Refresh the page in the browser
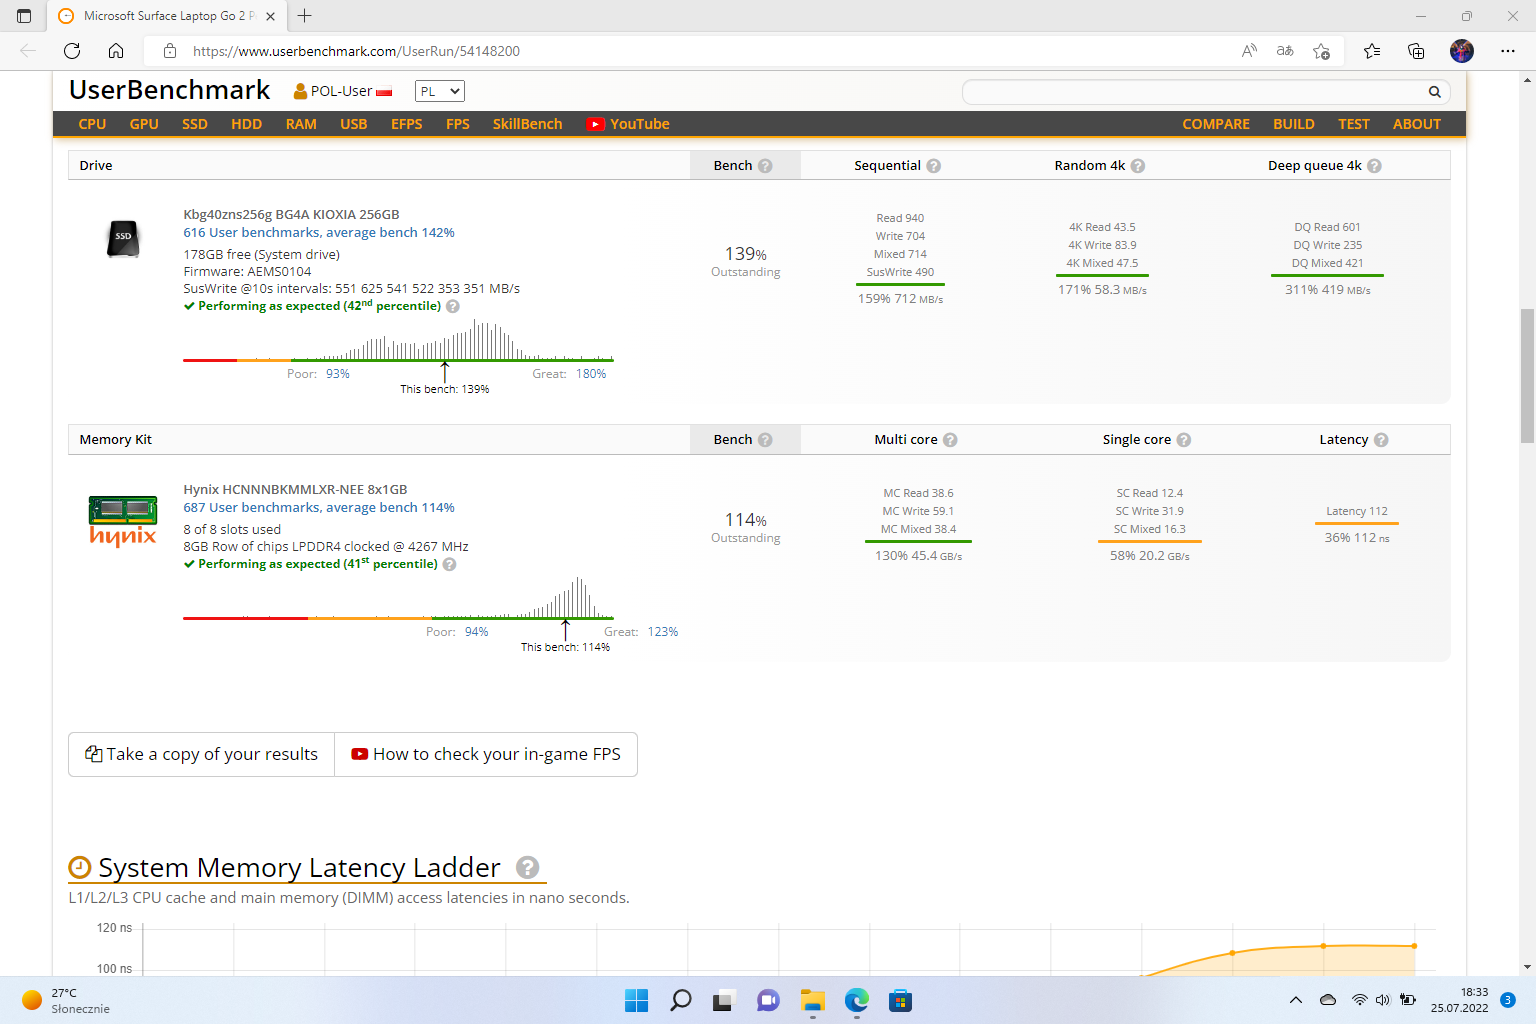Screen dimensions: 1536x1024 72,51
